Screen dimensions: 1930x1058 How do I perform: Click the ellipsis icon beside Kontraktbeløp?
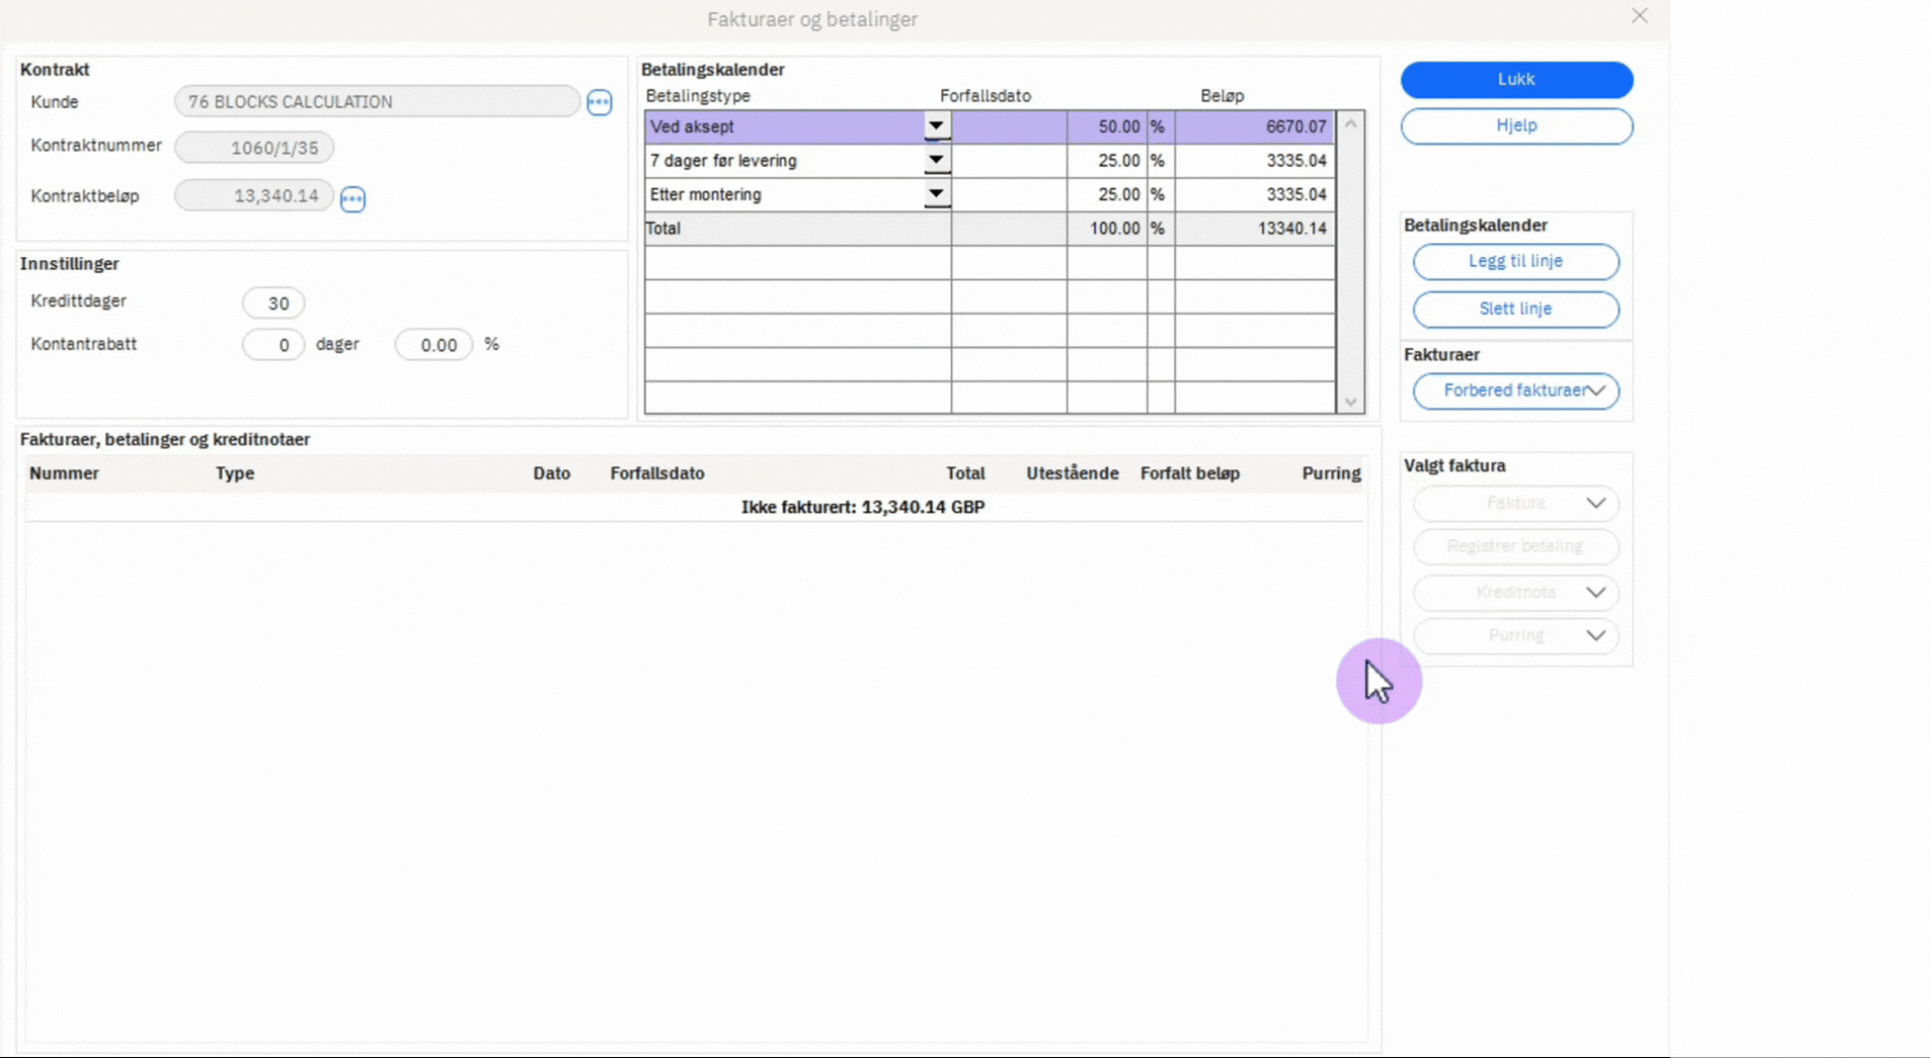(x=353, y=198)
